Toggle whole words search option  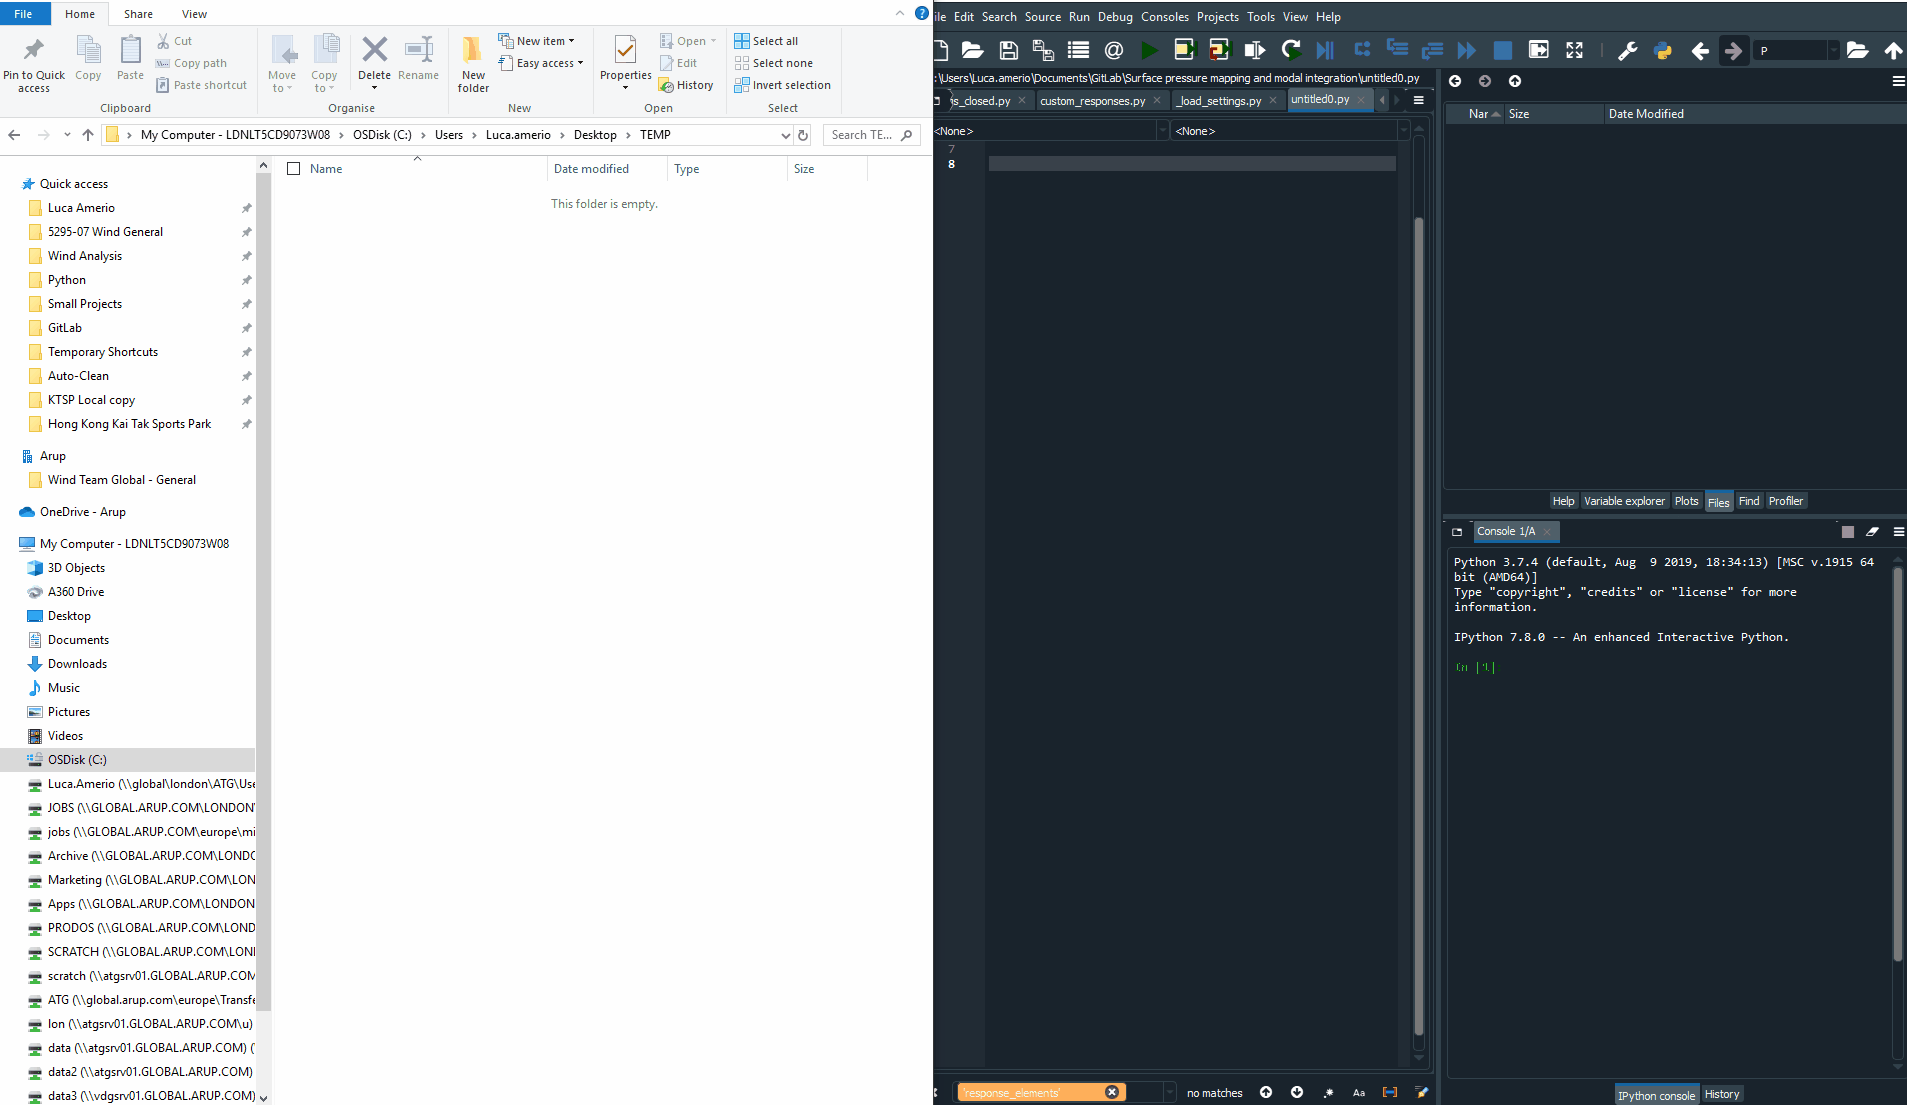pos(1390,1092)
